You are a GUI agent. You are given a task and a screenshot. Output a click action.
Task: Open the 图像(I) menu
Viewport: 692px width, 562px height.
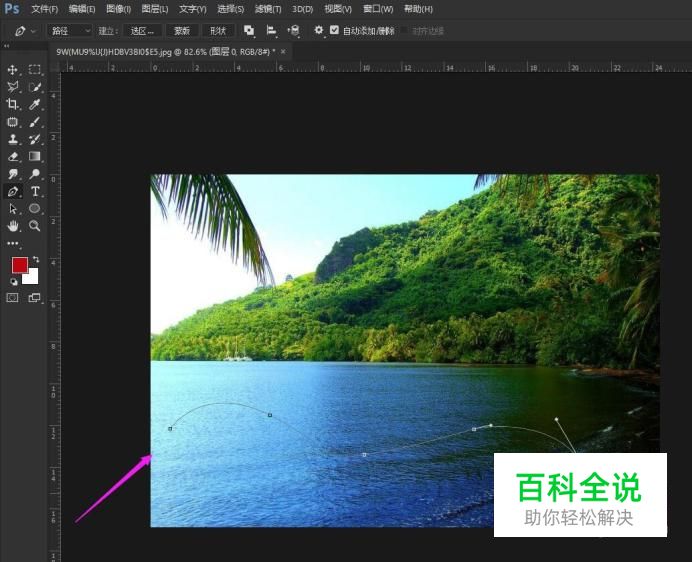tap(118, 9)
